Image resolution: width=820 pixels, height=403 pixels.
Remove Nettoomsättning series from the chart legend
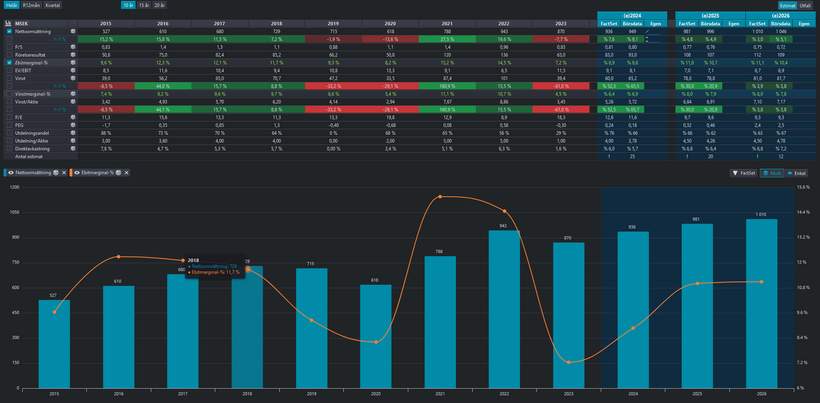[x=62, y=173]
